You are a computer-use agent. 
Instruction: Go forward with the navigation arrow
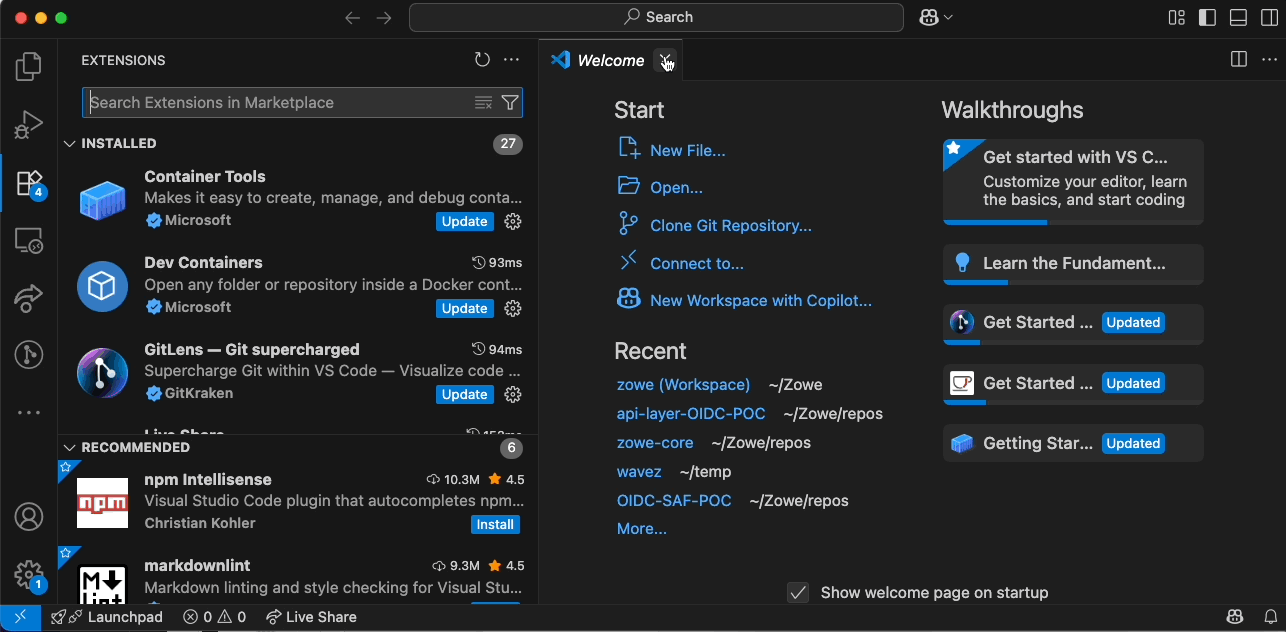tap(384, 17)
